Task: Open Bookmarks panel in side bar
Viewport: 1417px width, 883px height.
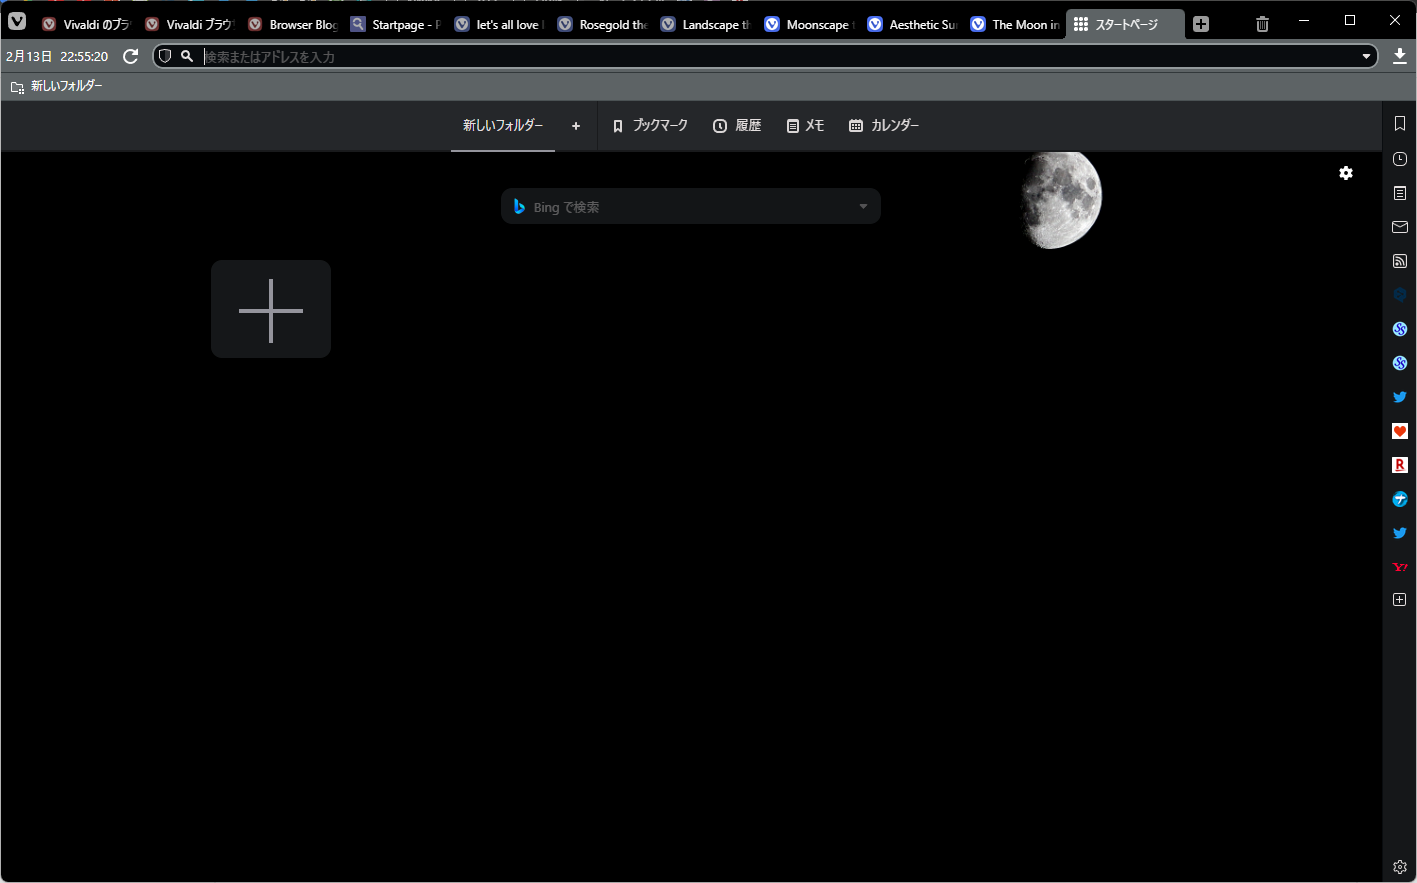Action: [1400, 124]
